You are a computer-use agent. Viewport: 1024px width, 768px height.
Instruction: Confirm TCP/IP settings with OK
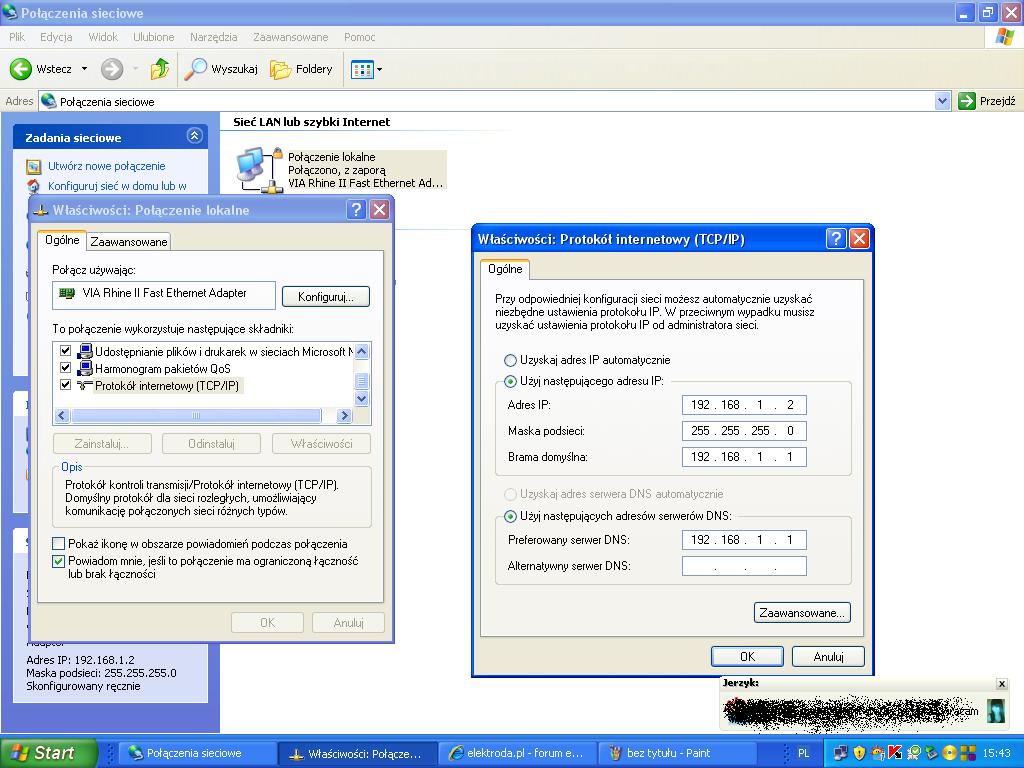747,656
